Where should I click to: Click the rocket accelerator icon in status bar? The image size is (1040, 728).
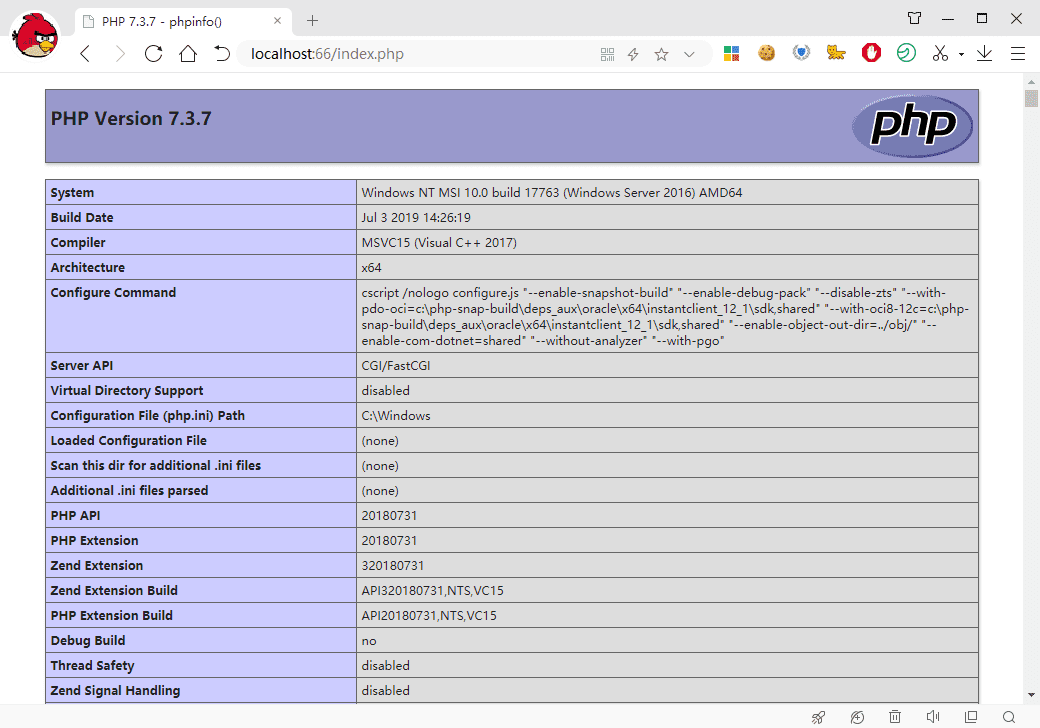pyautogui.click(x=818, y=716)
